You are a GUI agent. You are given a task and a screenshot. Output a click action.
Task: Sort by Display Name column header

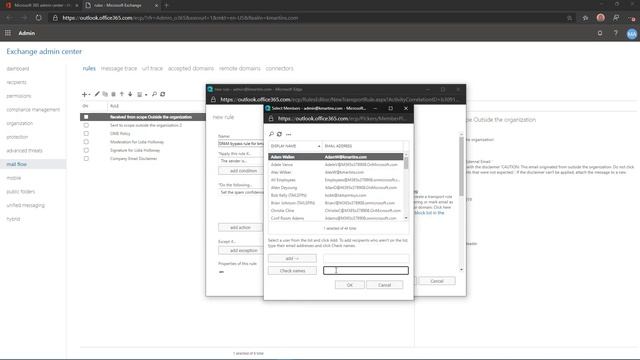coord(295,146)
